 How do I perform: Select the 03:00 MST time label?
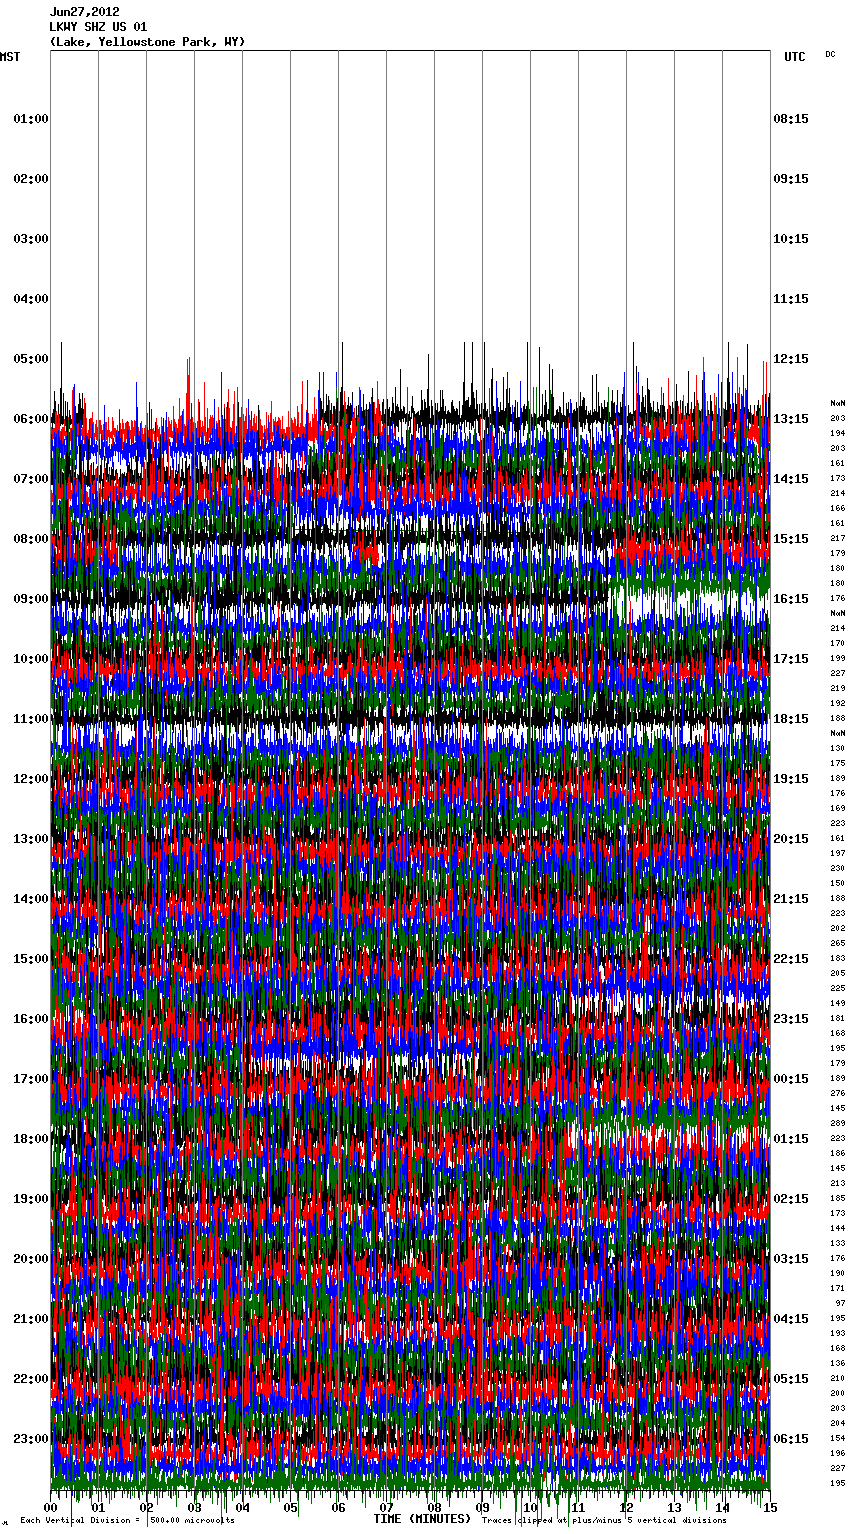coord(31,239)
